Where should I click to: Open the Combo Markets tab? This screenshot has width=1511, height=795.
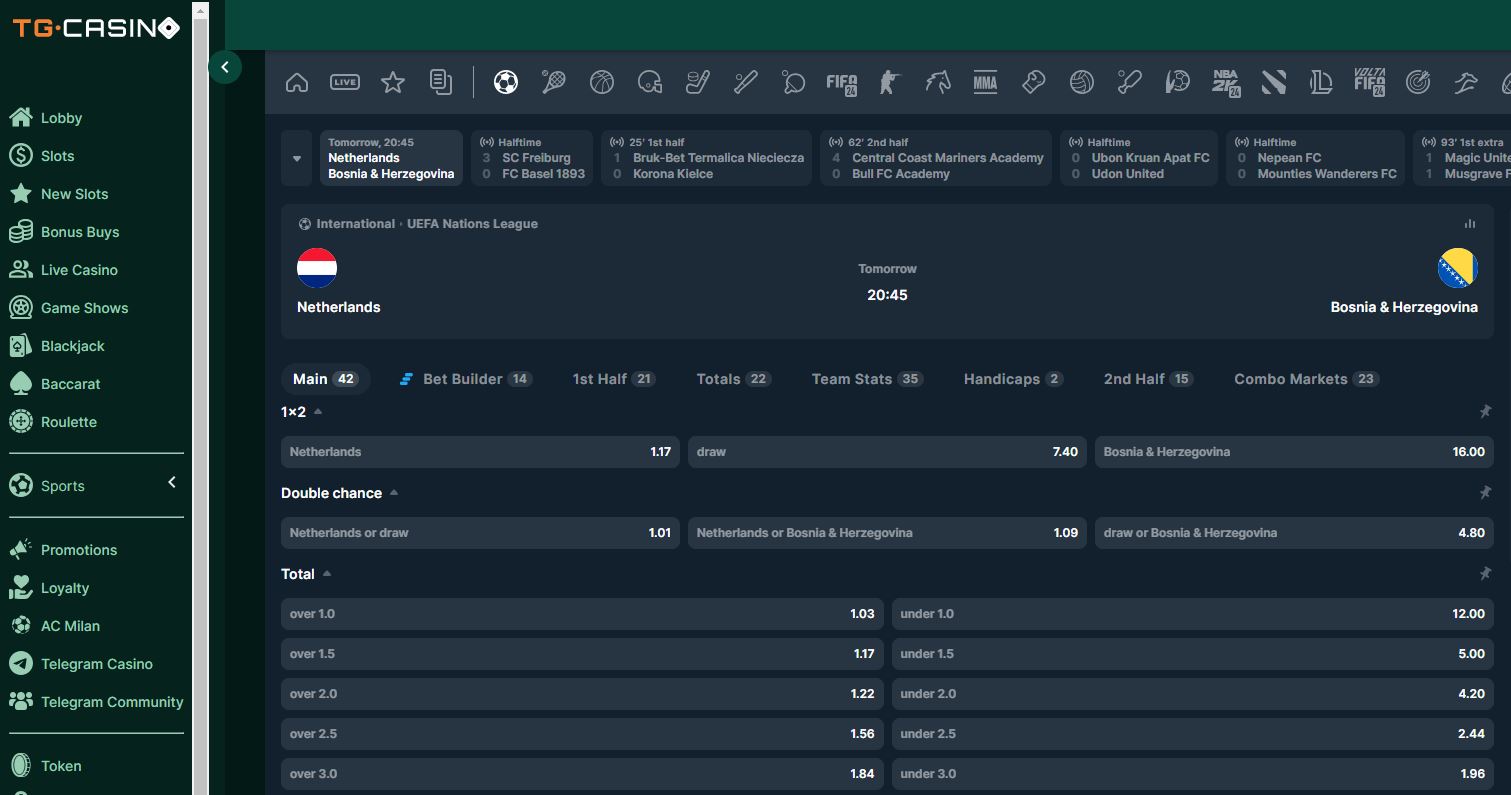click(1306, 379)
